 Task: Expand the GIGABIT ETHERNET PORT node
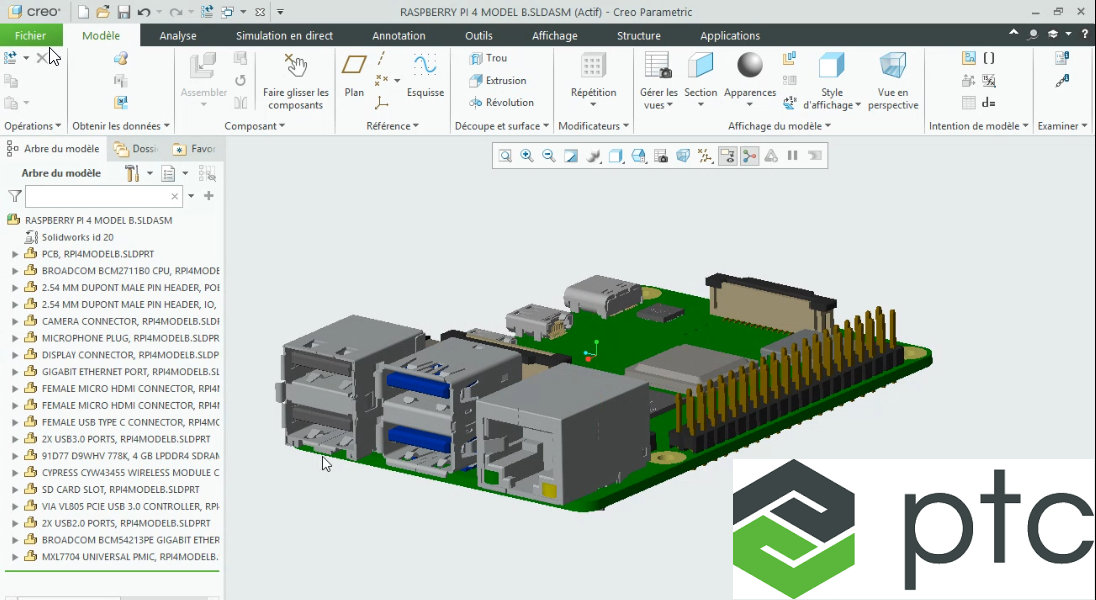[x=15, y=371]
